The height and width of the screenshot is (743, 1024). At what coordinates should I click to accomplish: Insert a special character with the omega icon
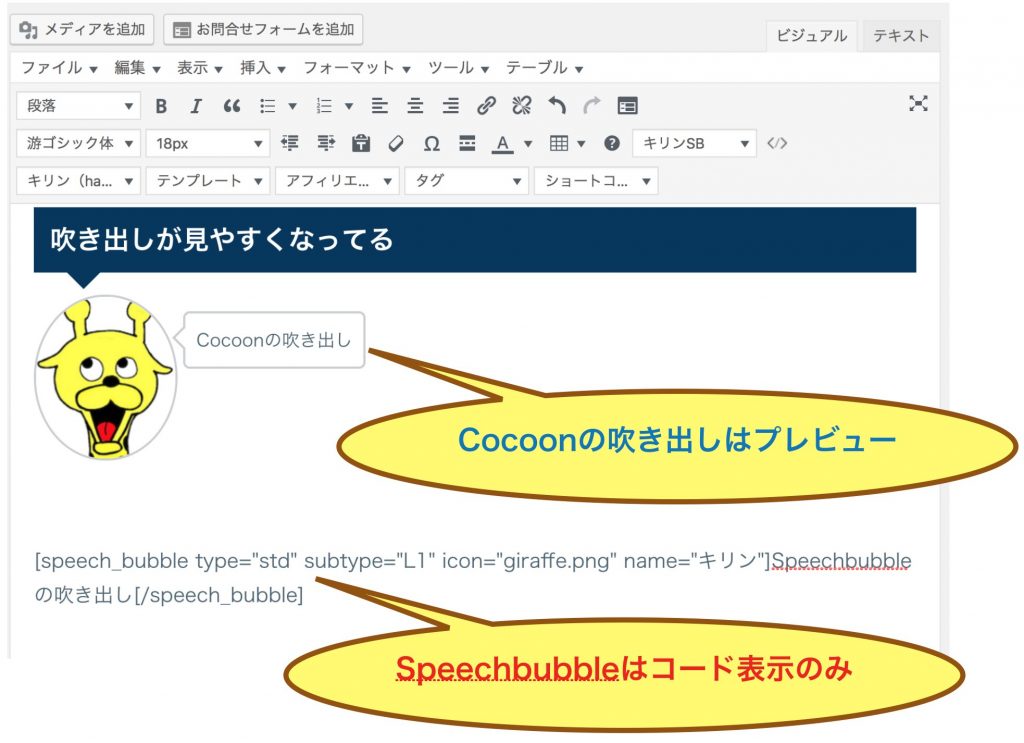point(431,143)
